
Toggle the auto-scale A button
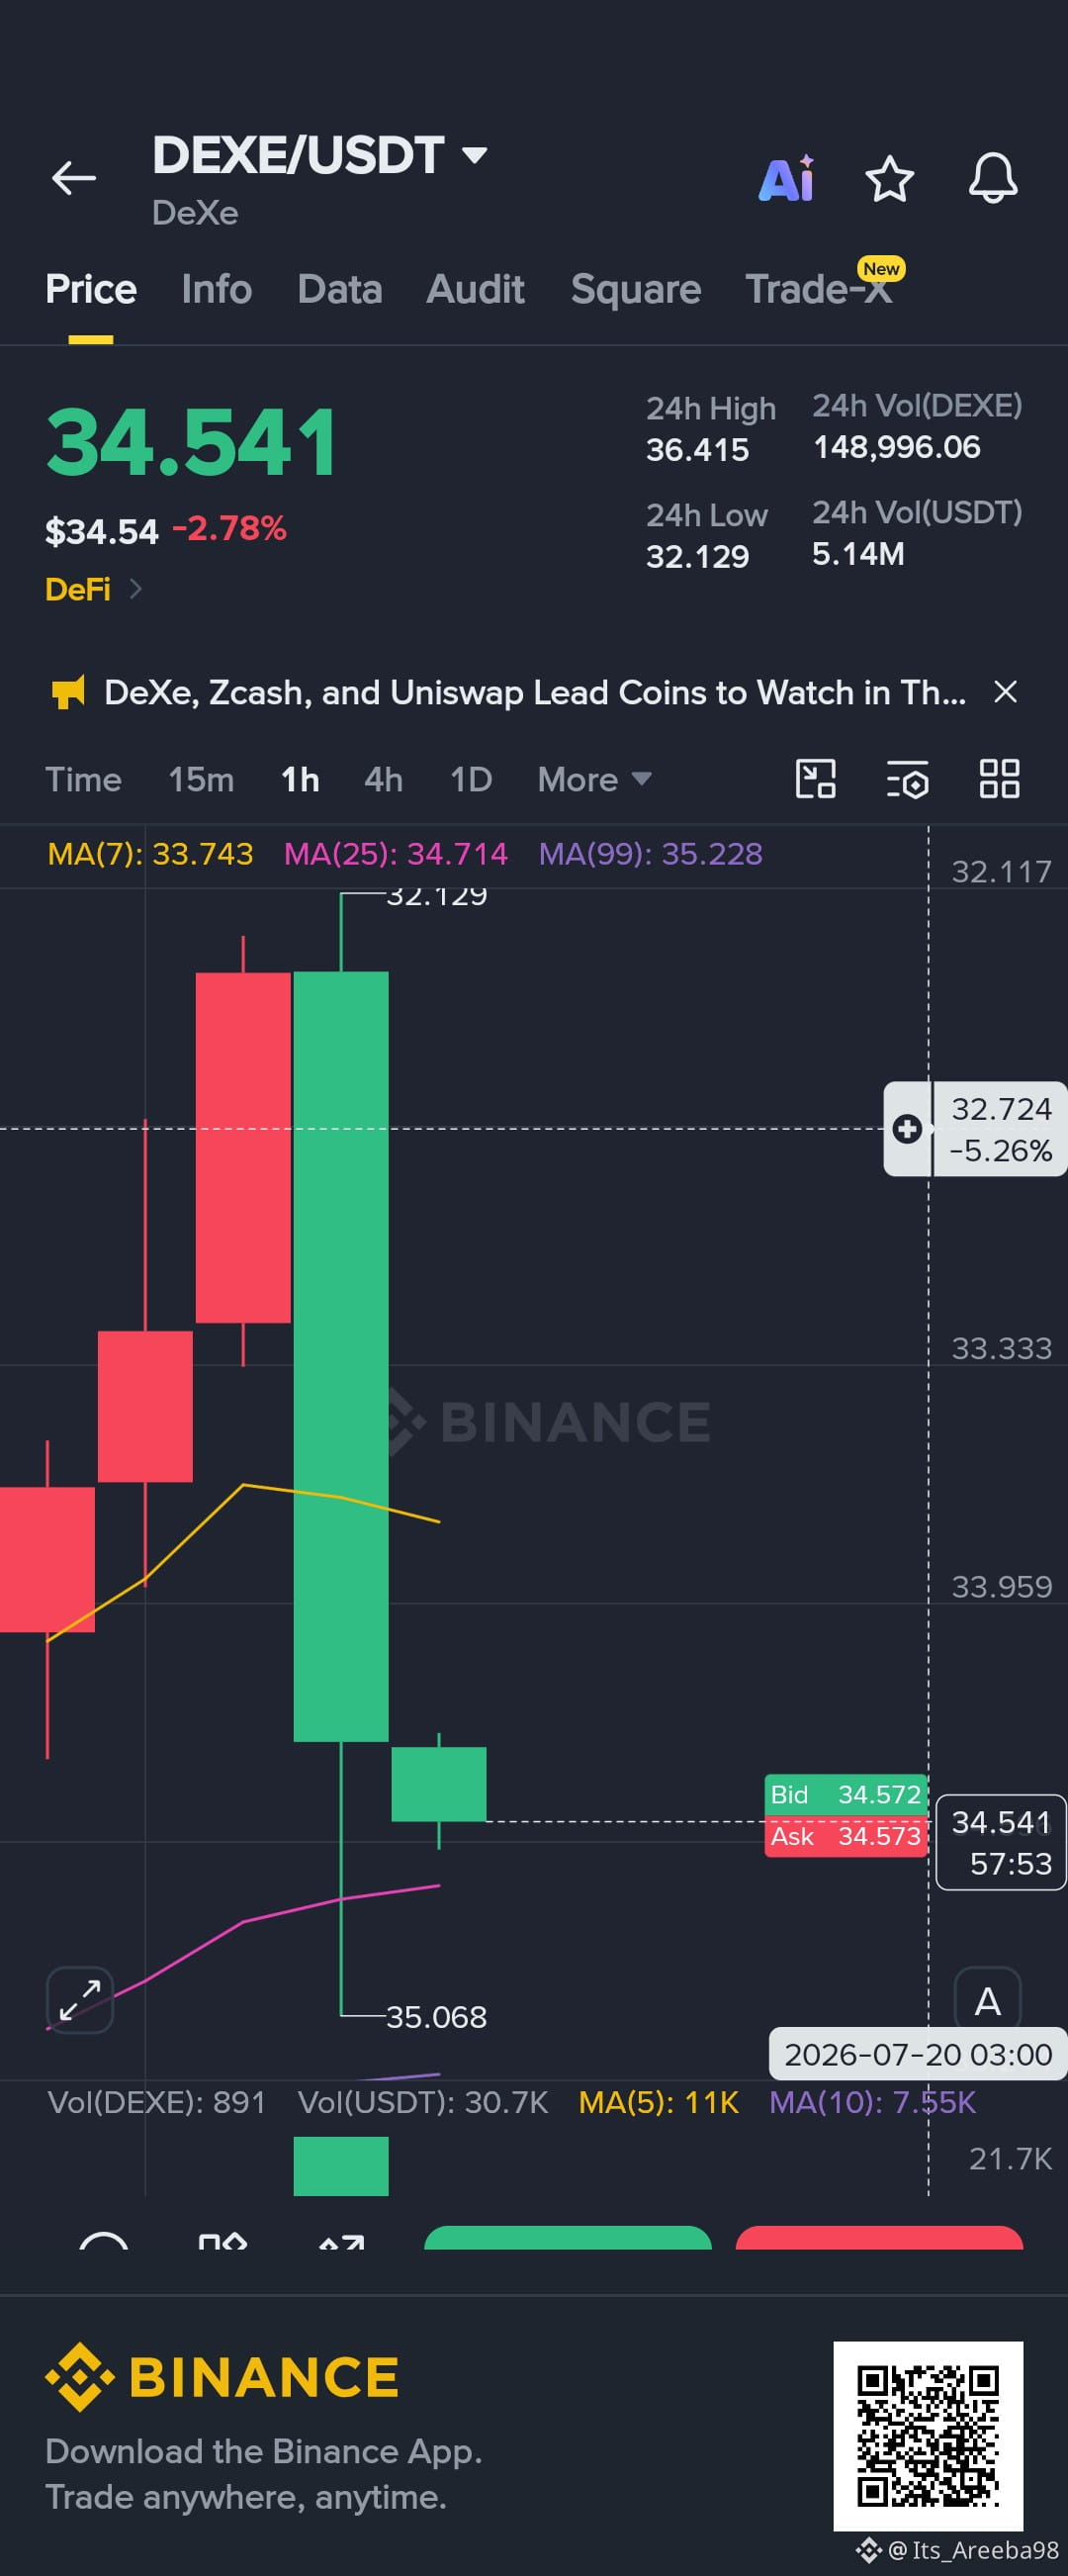[988, 2000]
